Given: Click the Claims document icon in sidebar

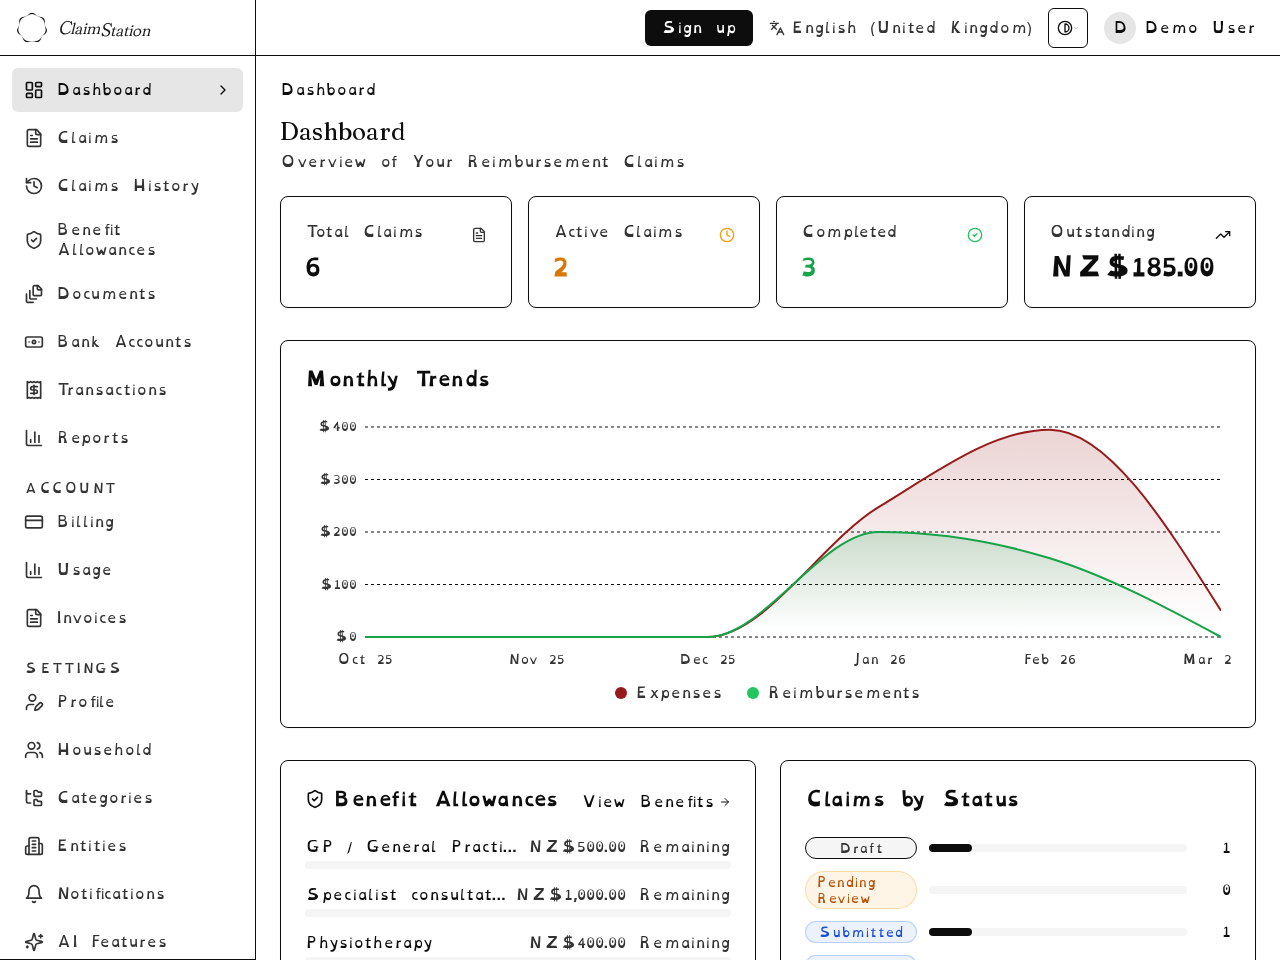Looking at the screenshot, I should pos(34,138).
